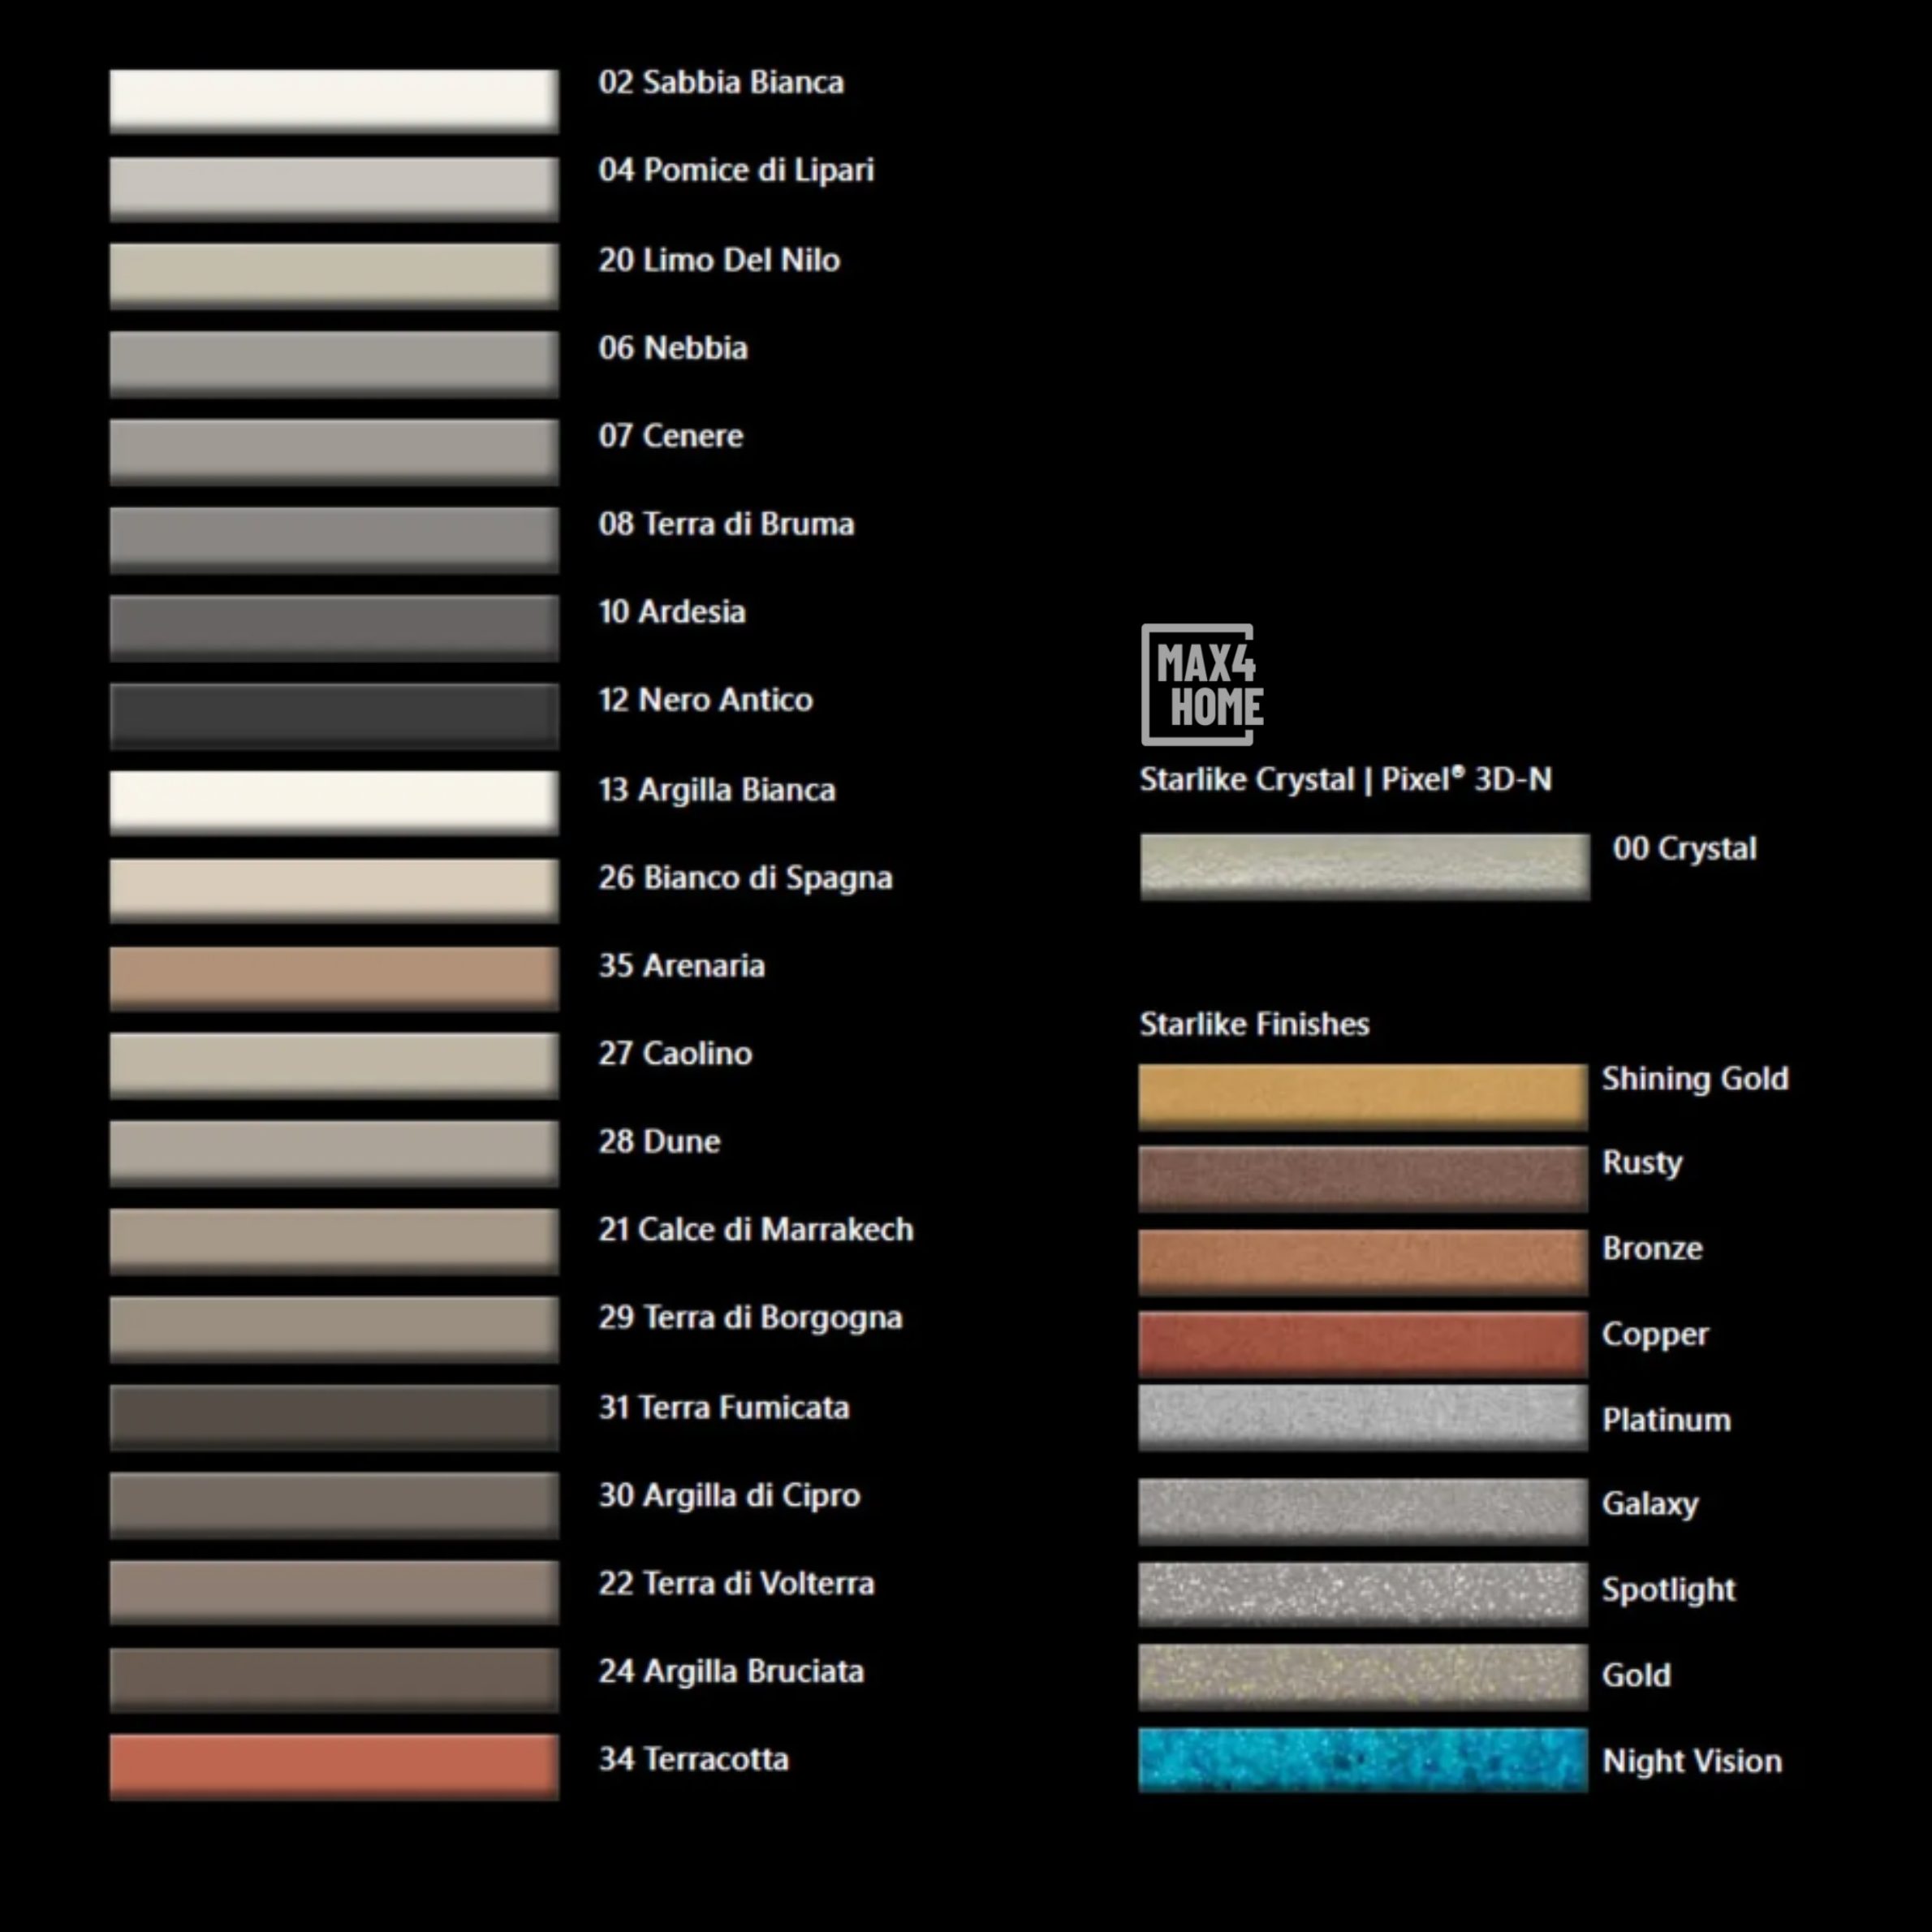Screen dimensions: 1932x1932
Task: Click the 'Starlike Crystal | Pixel 3D-N' heading
Action: pyautogui.click(x=1346, y=780)
